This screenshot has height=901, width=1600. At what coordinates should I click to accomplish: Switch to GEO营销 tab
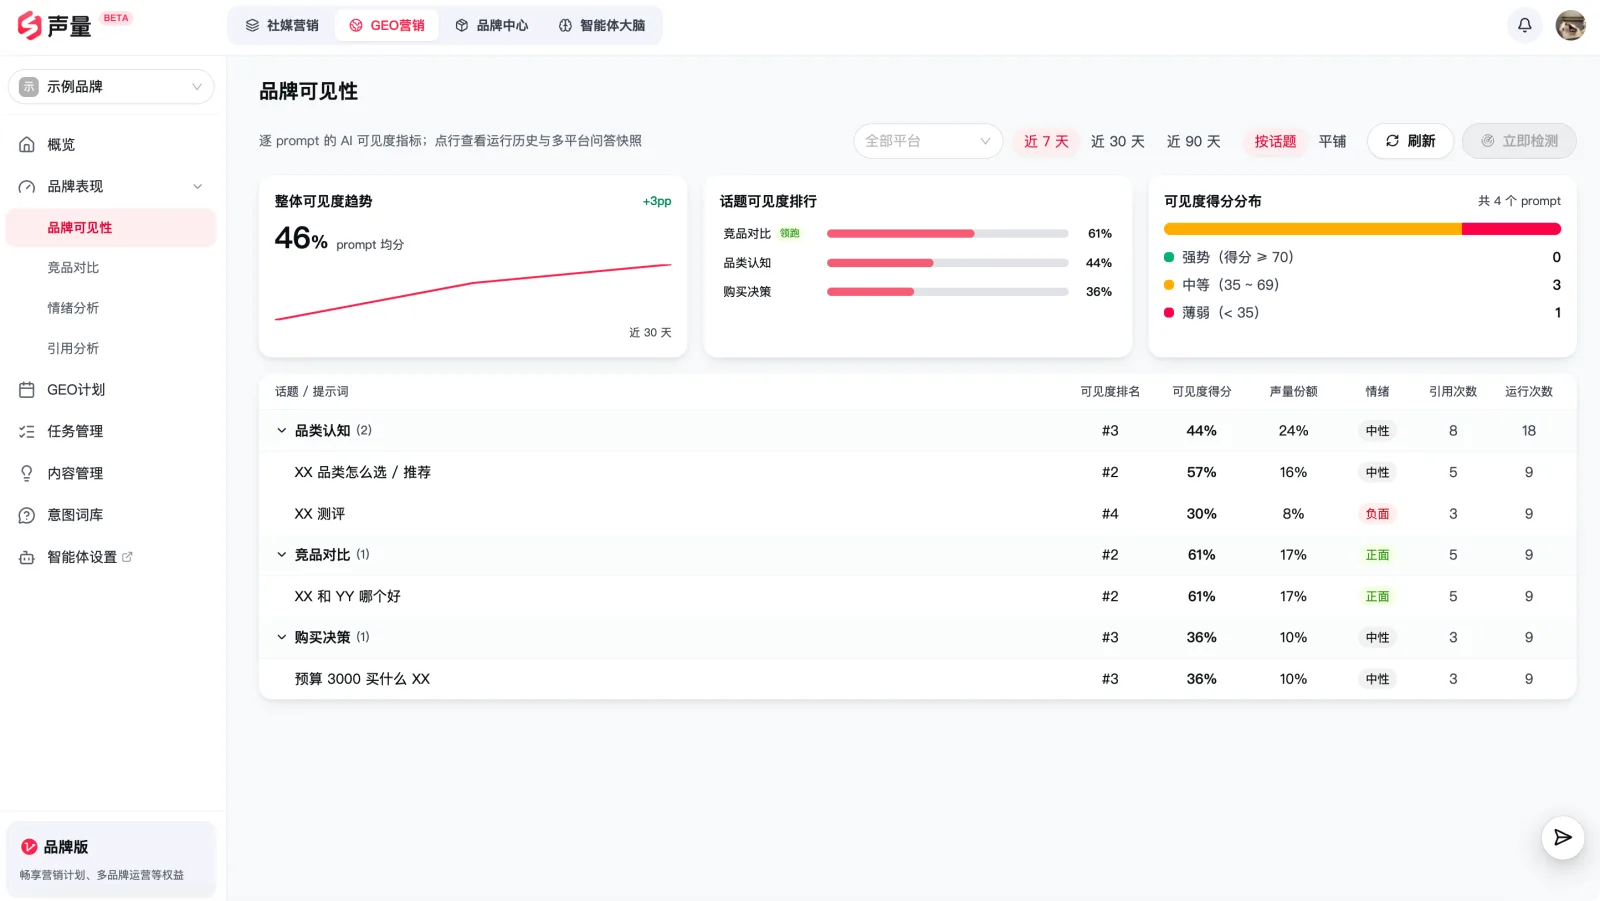(x=387, y=25)
